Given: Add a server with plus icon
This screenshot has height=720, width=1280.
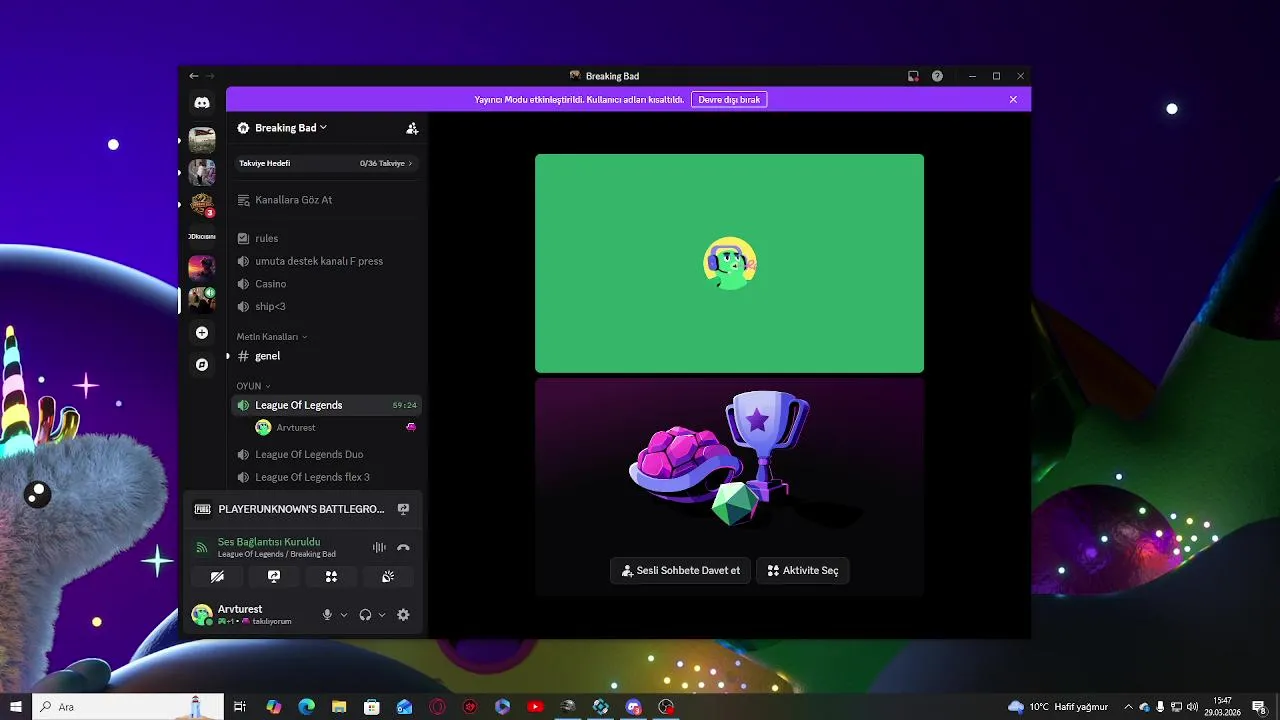Looking at the screenshot, I should [202, 333].
